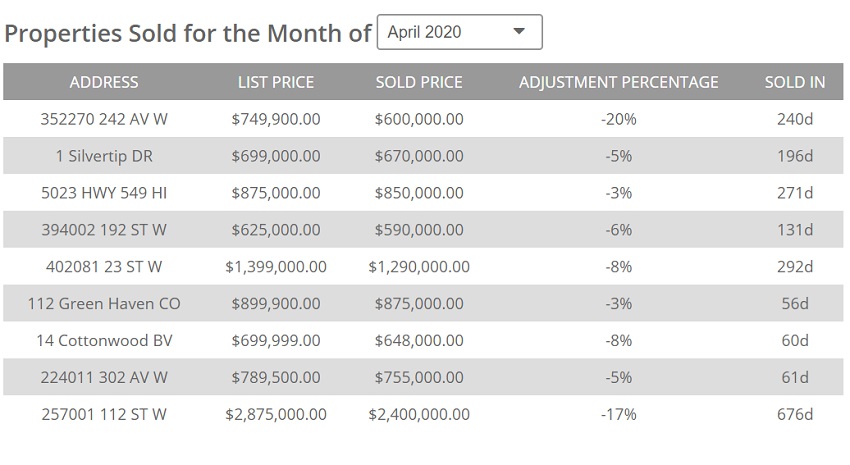850x465 pixels.
Task: Click the 257001 112 ST W address
Action: 104,414
